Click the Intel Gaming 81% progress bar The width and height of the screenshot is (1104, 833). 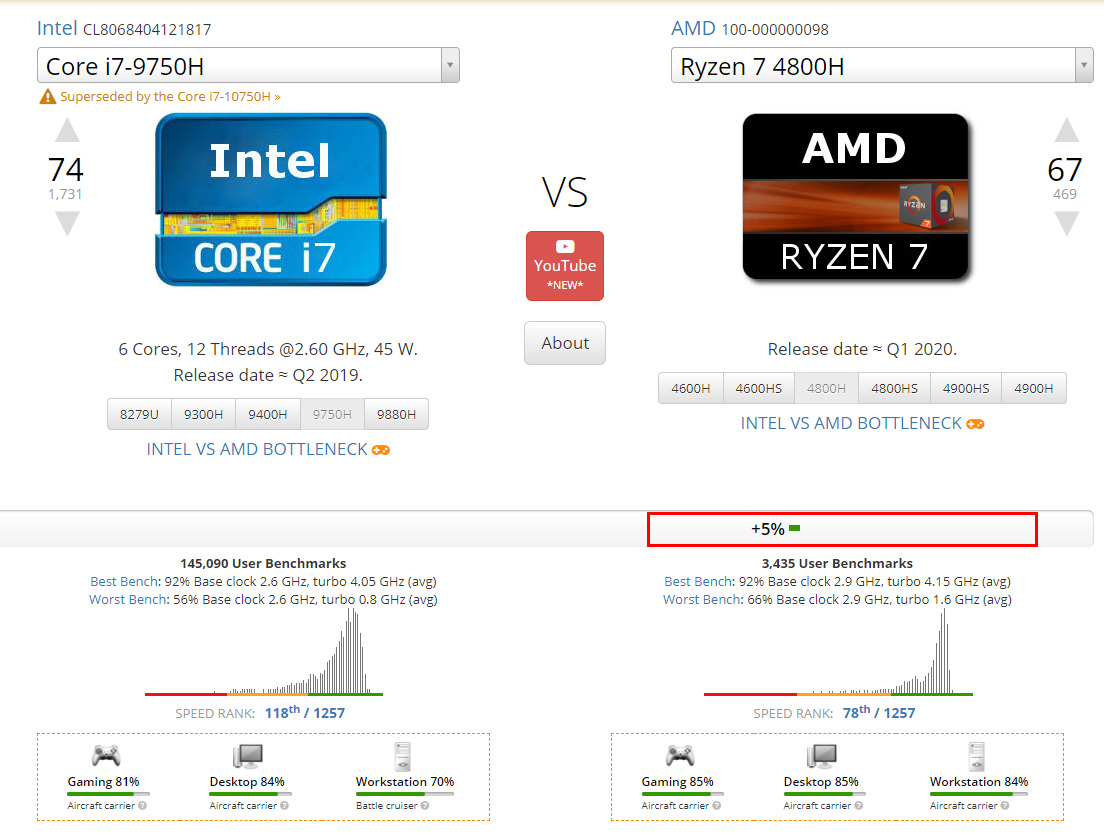coord(108,794)
